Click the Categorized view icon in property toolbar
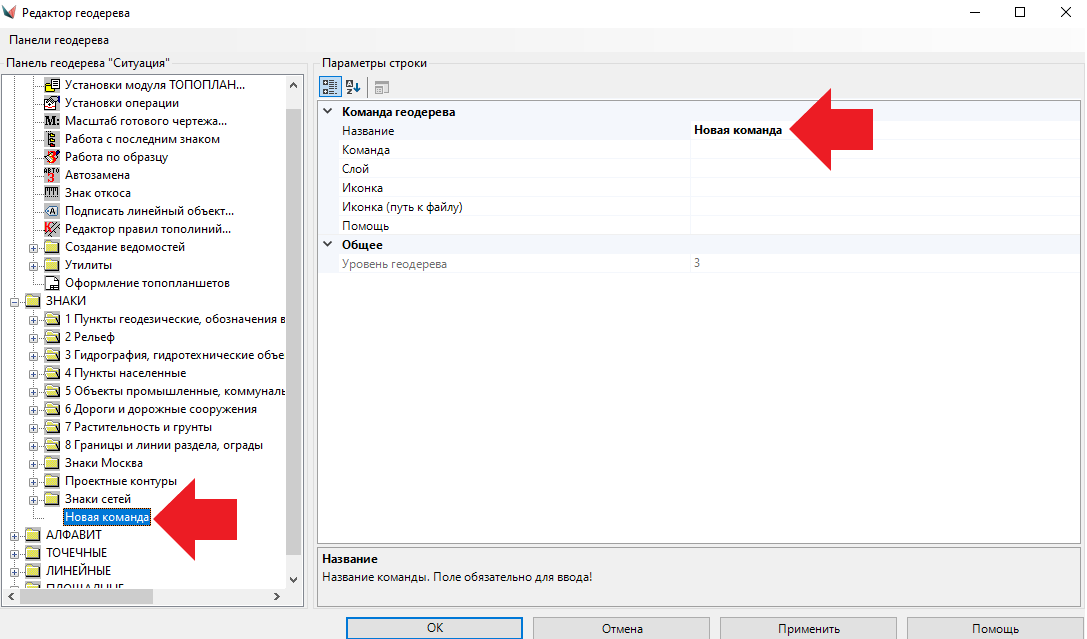This screenshot has width=1087, height=639. pos(330,87)
